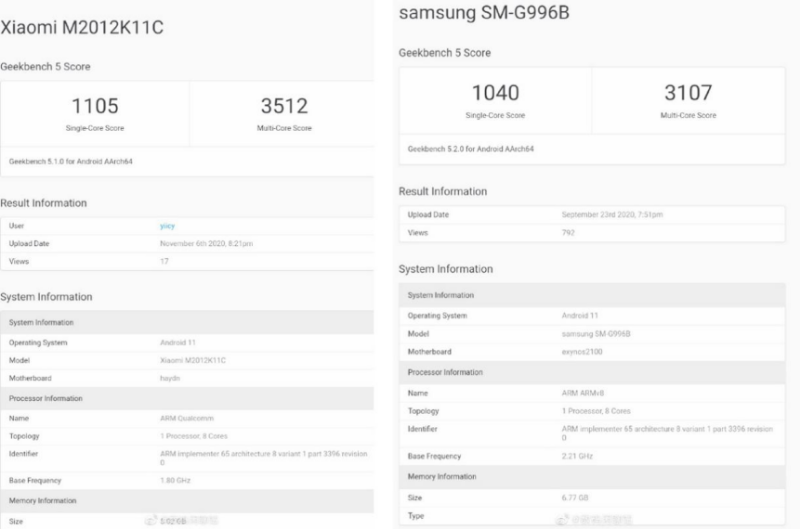Viewport: 801px width, 530px height.
Task: Click the samsung SM-G996B page title
Action: [484, 12]
